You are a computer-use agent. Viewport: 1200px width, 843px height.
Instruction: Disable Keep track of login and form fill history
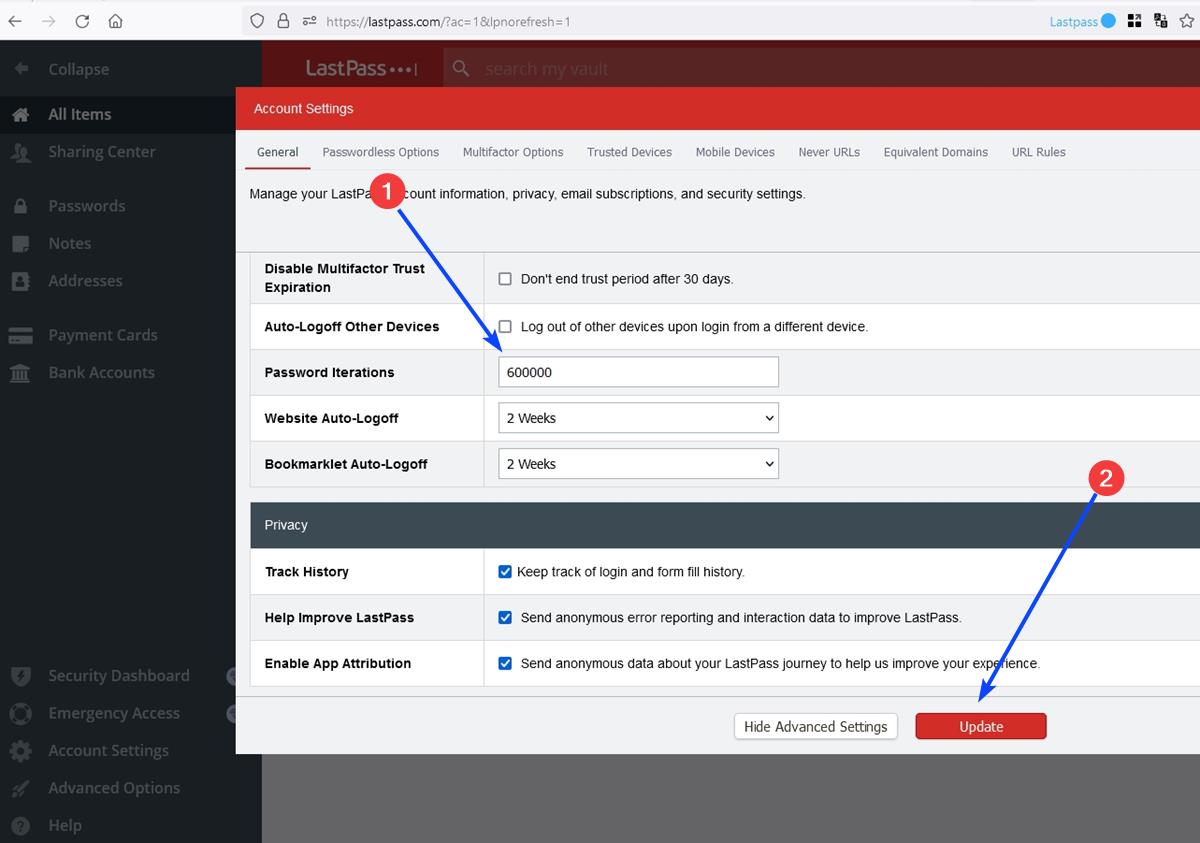pos(505,571)
